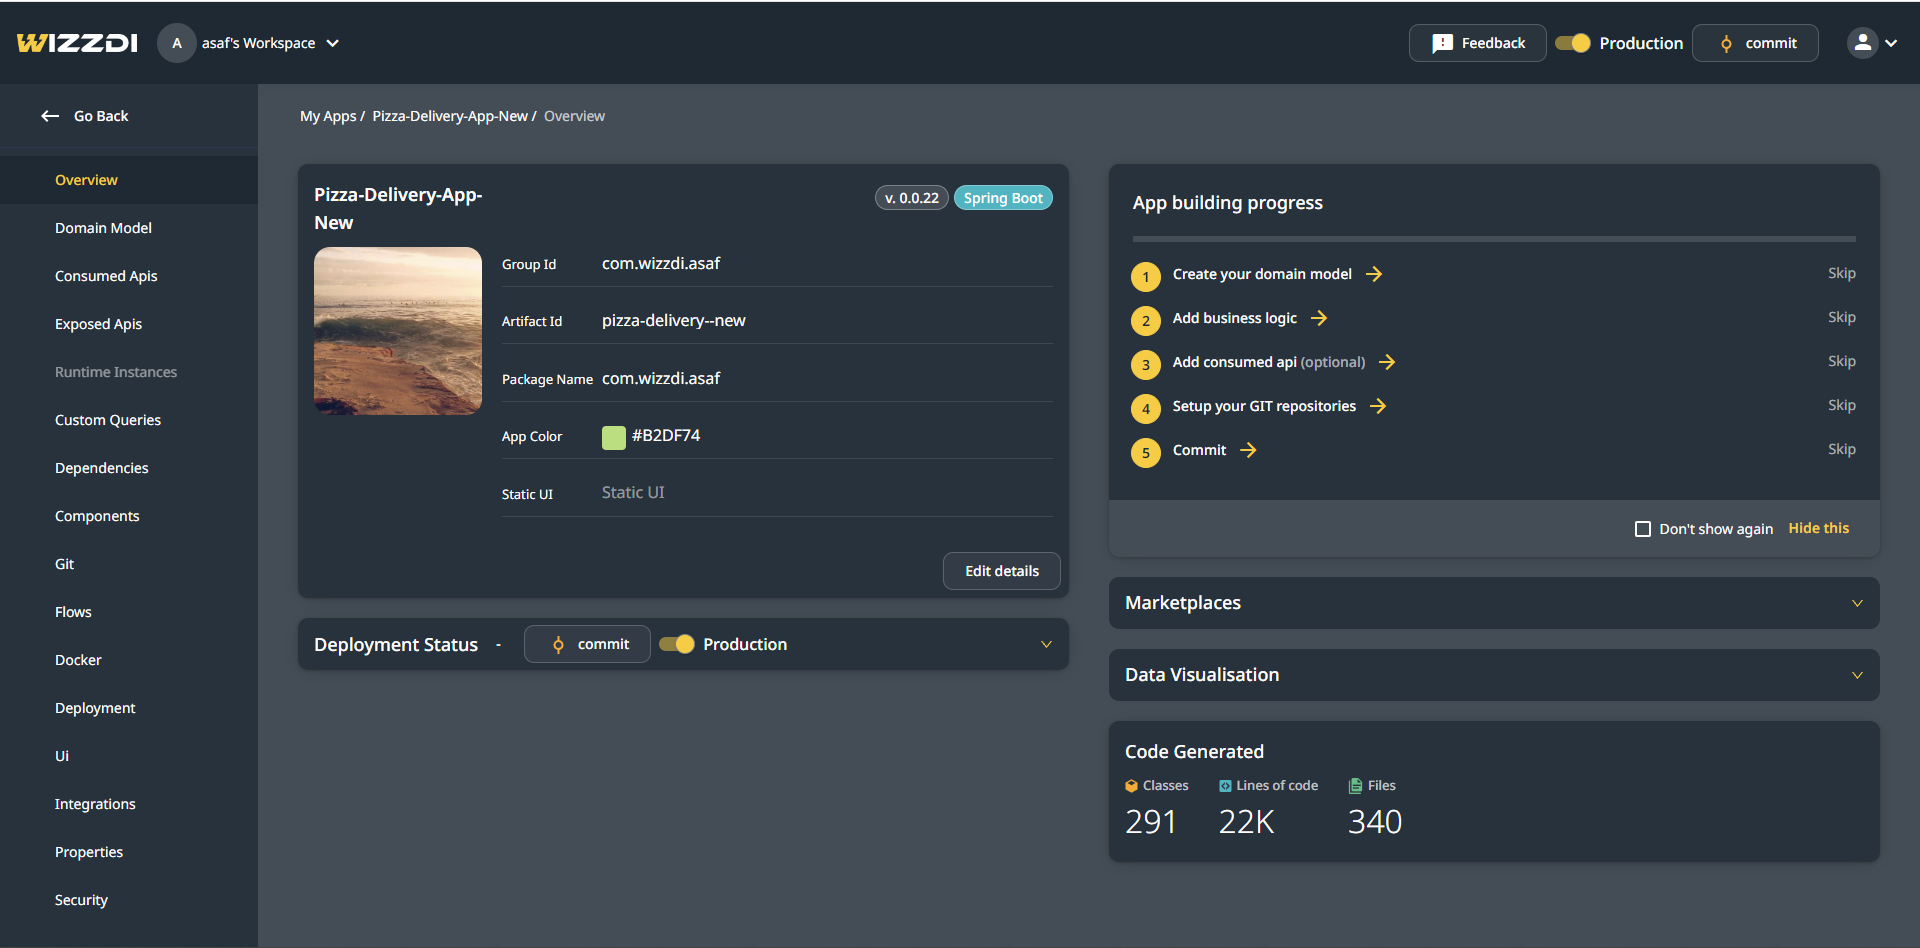The width and height of the screenshot is (1920, 948).
Task: Click arrow next to Add business logic
Action: coord(1319,318)
